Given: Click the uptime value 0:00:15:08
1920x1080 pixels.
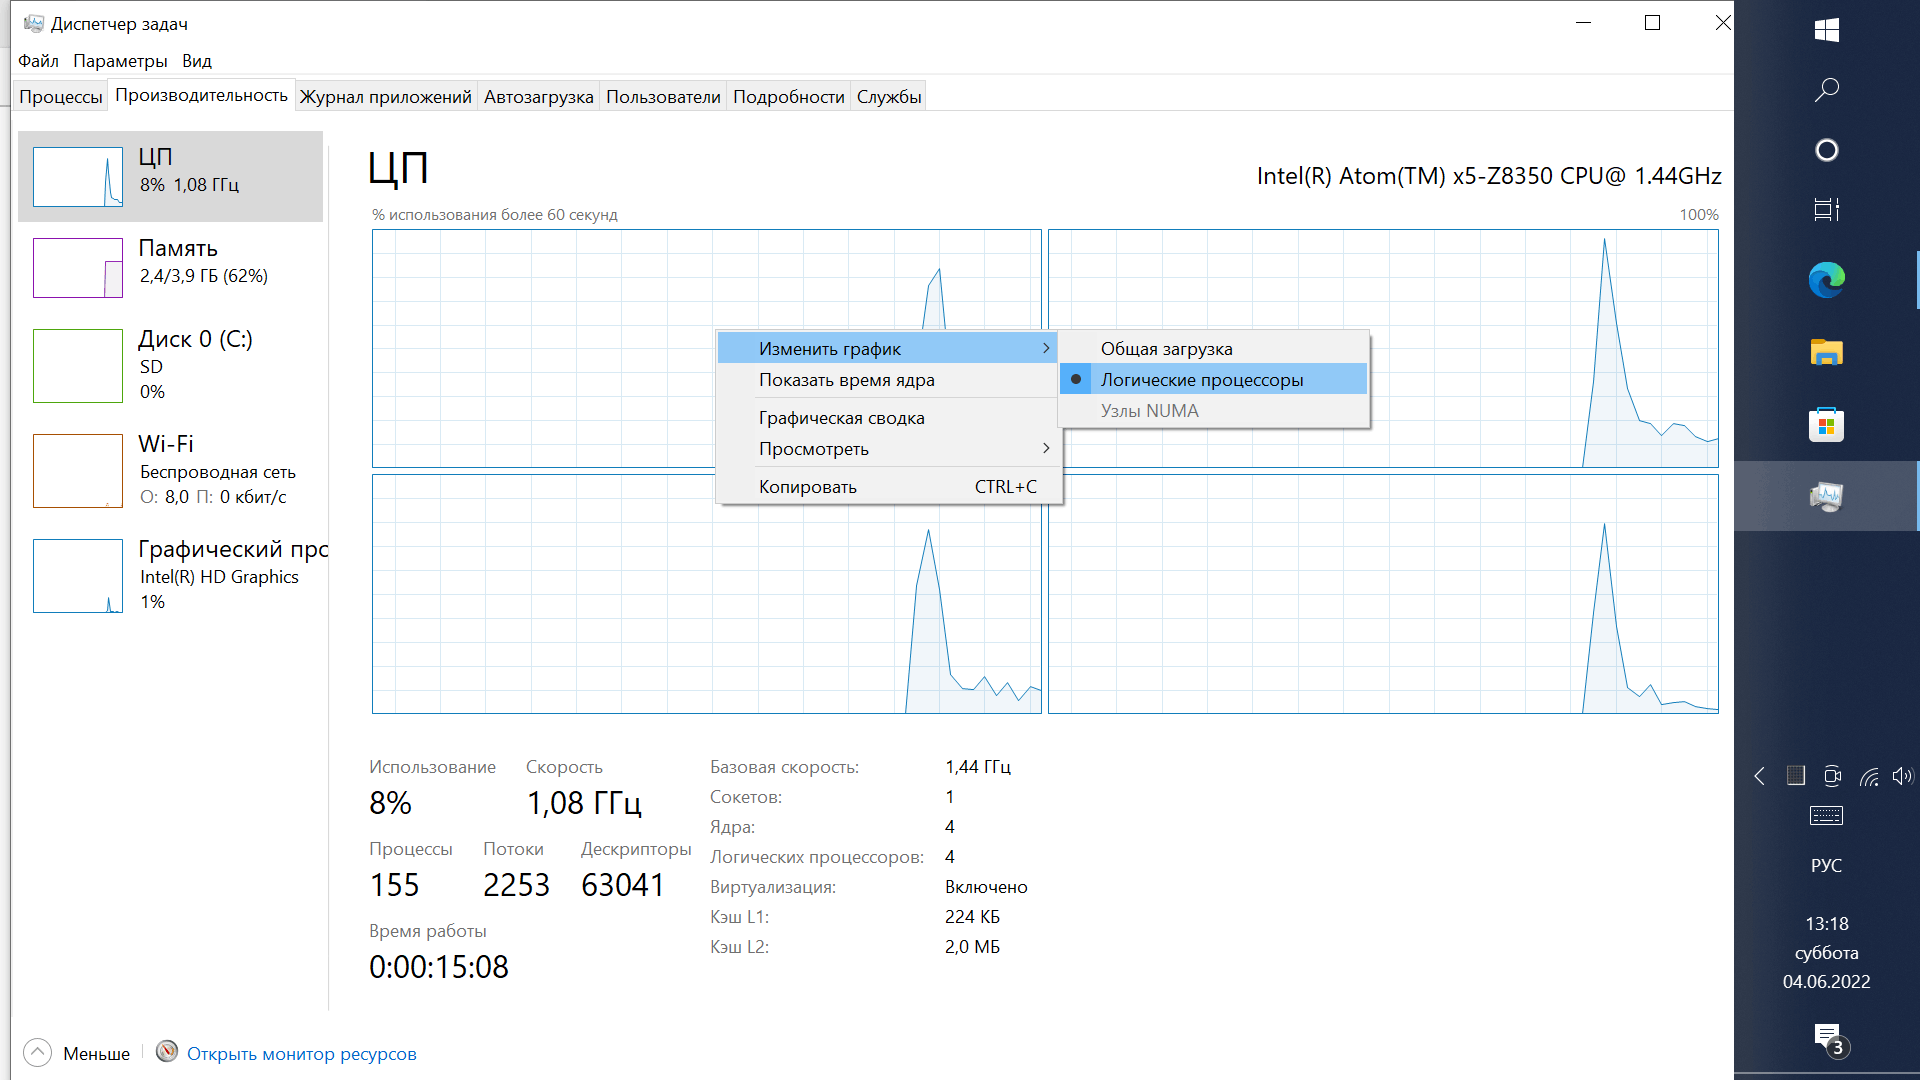Looking at the screenshot, I should tap(439, 967).
